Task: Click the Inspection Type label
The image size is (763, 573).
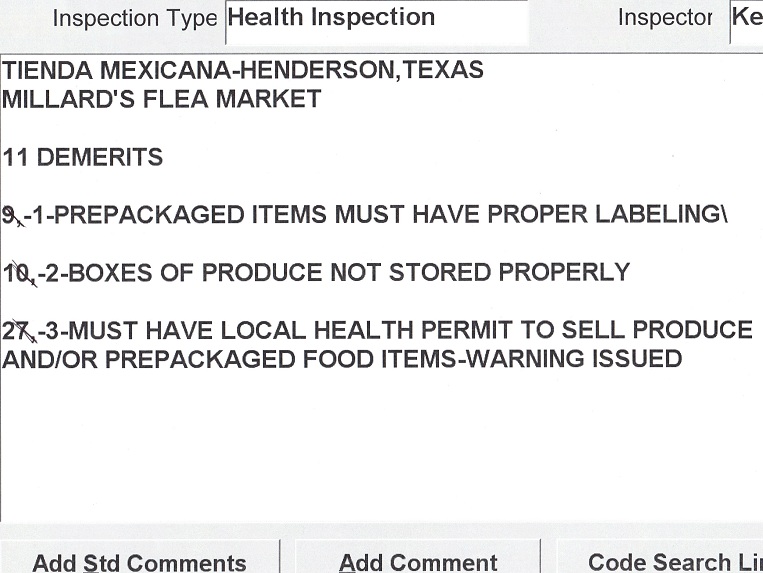Action: (134, 19)
